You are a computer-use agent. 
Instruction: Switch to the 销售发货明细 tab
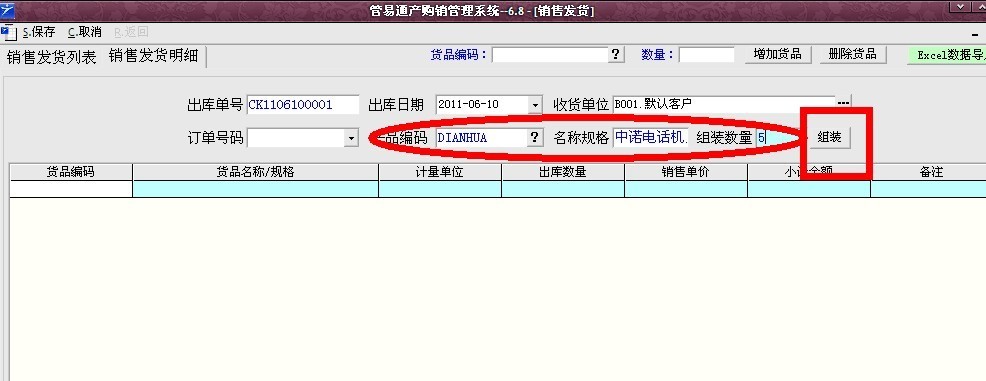coord(153,56)
